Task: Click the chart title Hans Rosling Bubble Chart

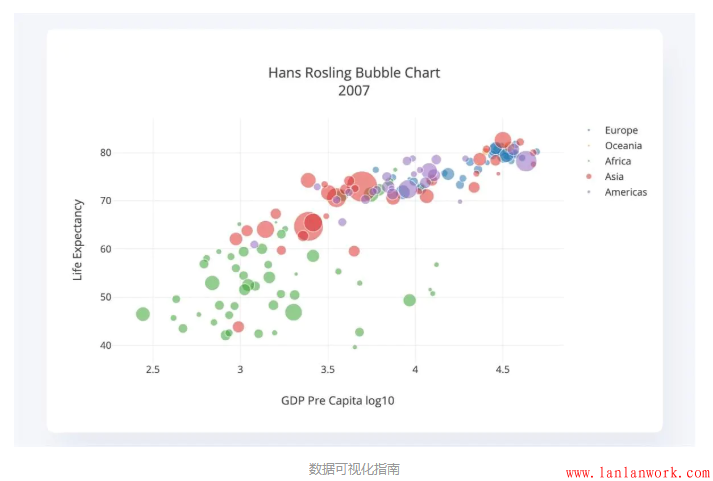Action: 354,73
